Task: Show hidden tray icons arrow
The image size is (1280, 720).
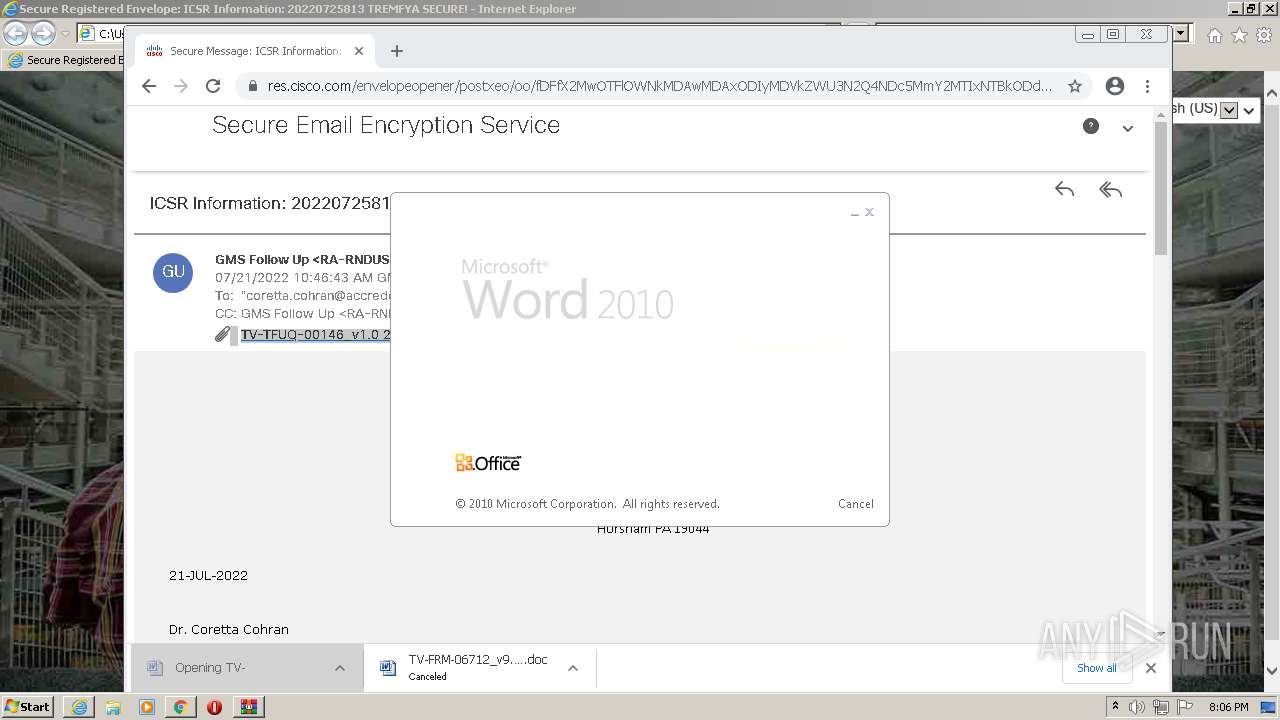Action: click(x=1116, y=707)
